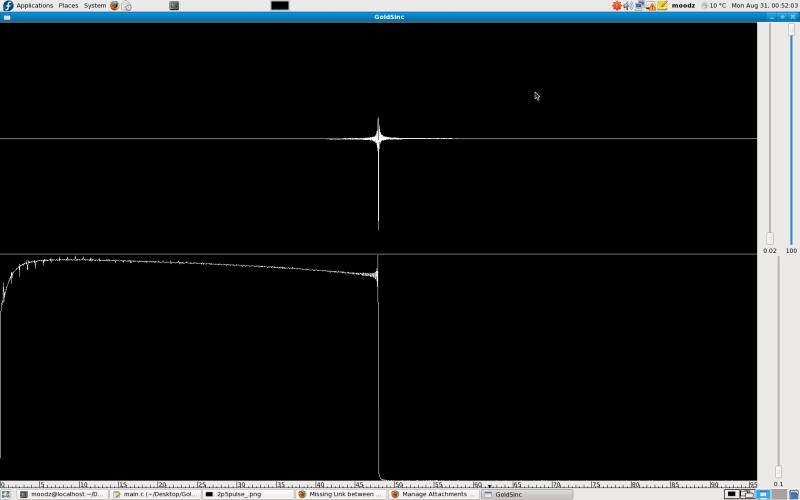Viewport: 800px width, 500px height.
Task: Click the system monitor applet in top panel
Action: (280, 5)
